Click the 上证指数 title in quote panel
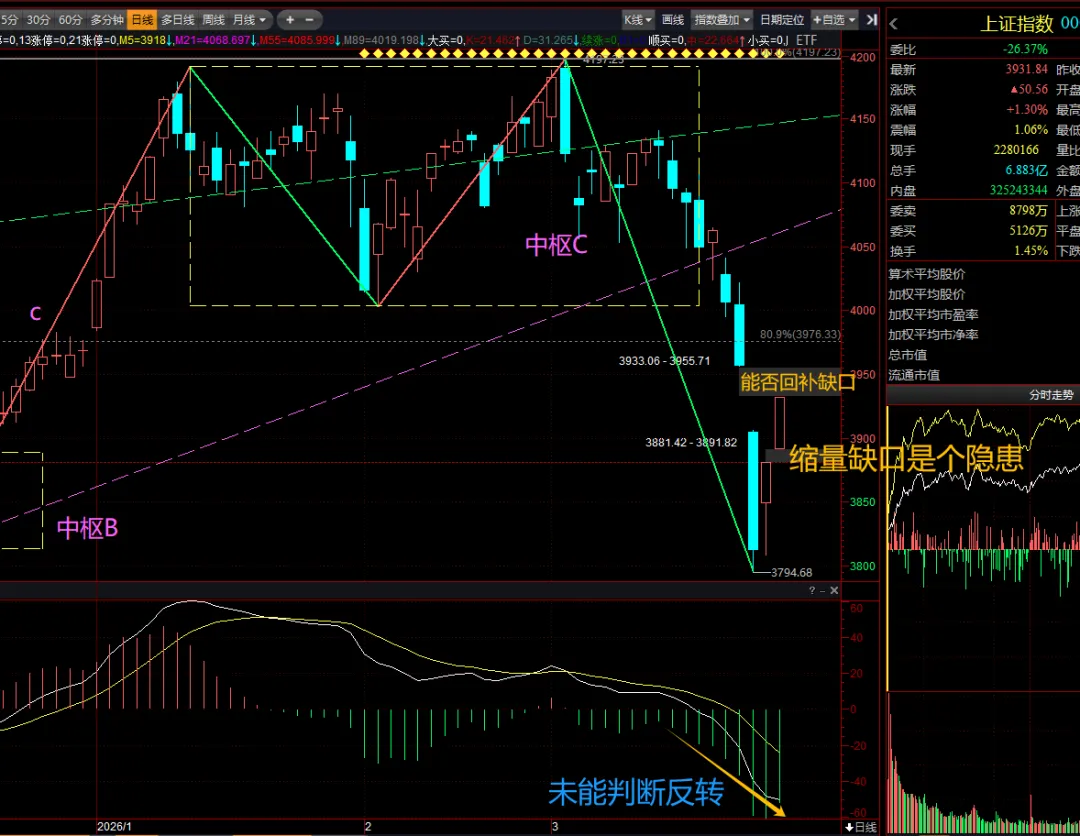 tap(1017, 24)
